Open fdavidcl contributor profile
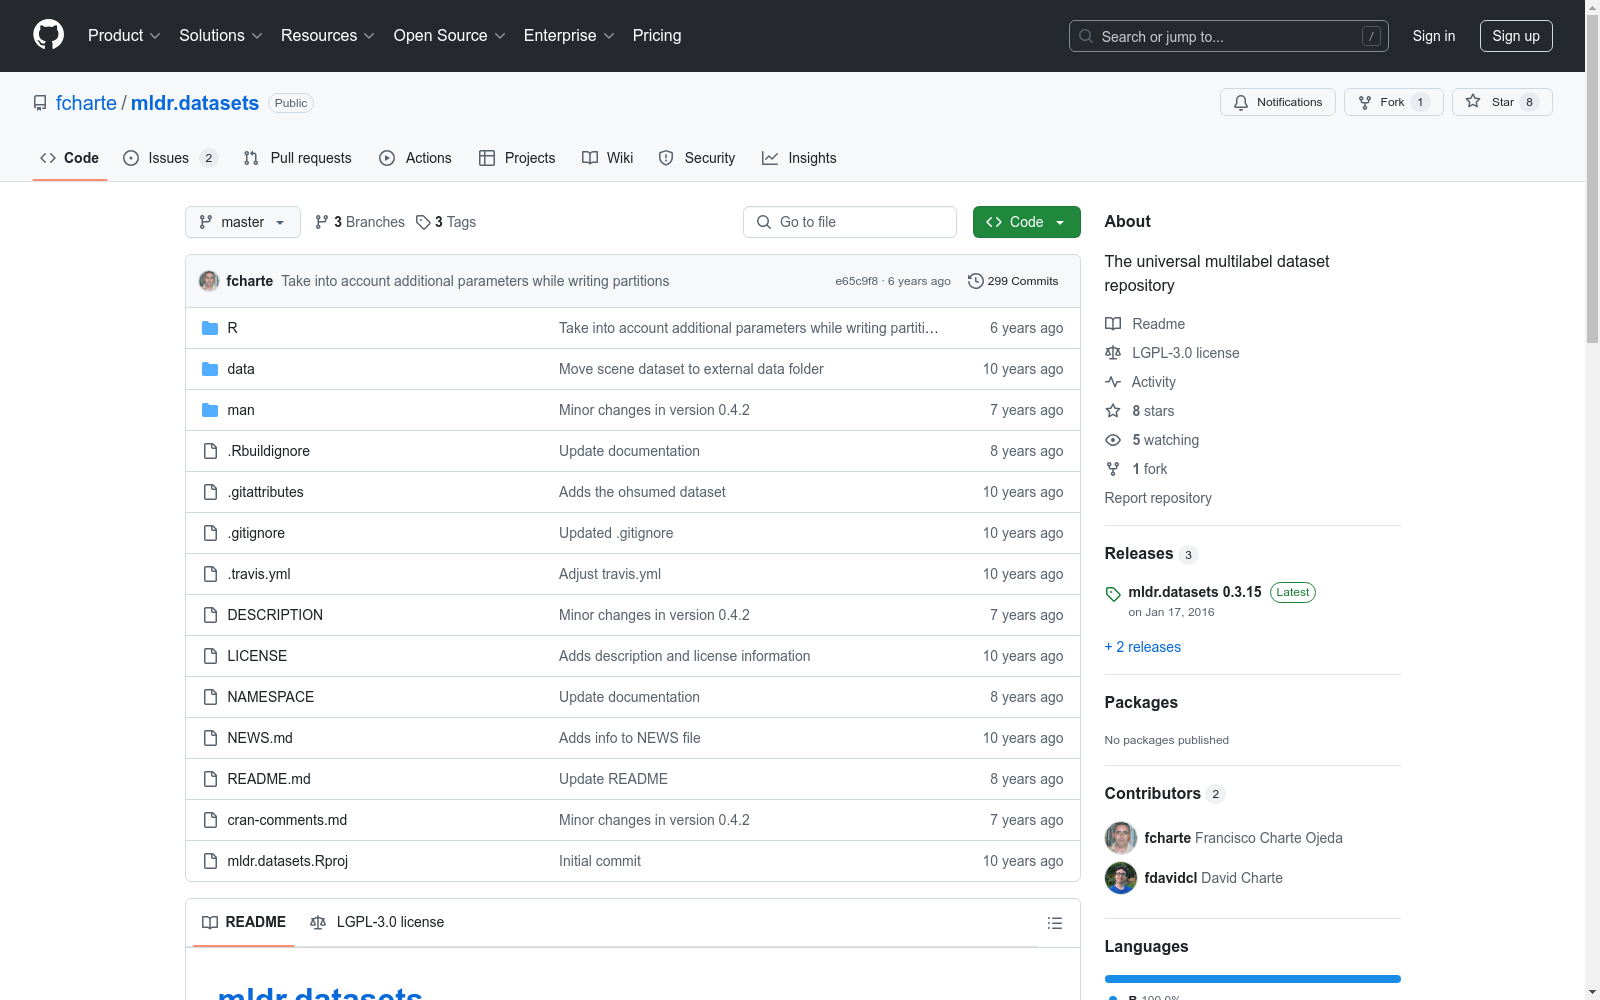The width and height of the screenshot is (1600, 1000). (1171, 878)
